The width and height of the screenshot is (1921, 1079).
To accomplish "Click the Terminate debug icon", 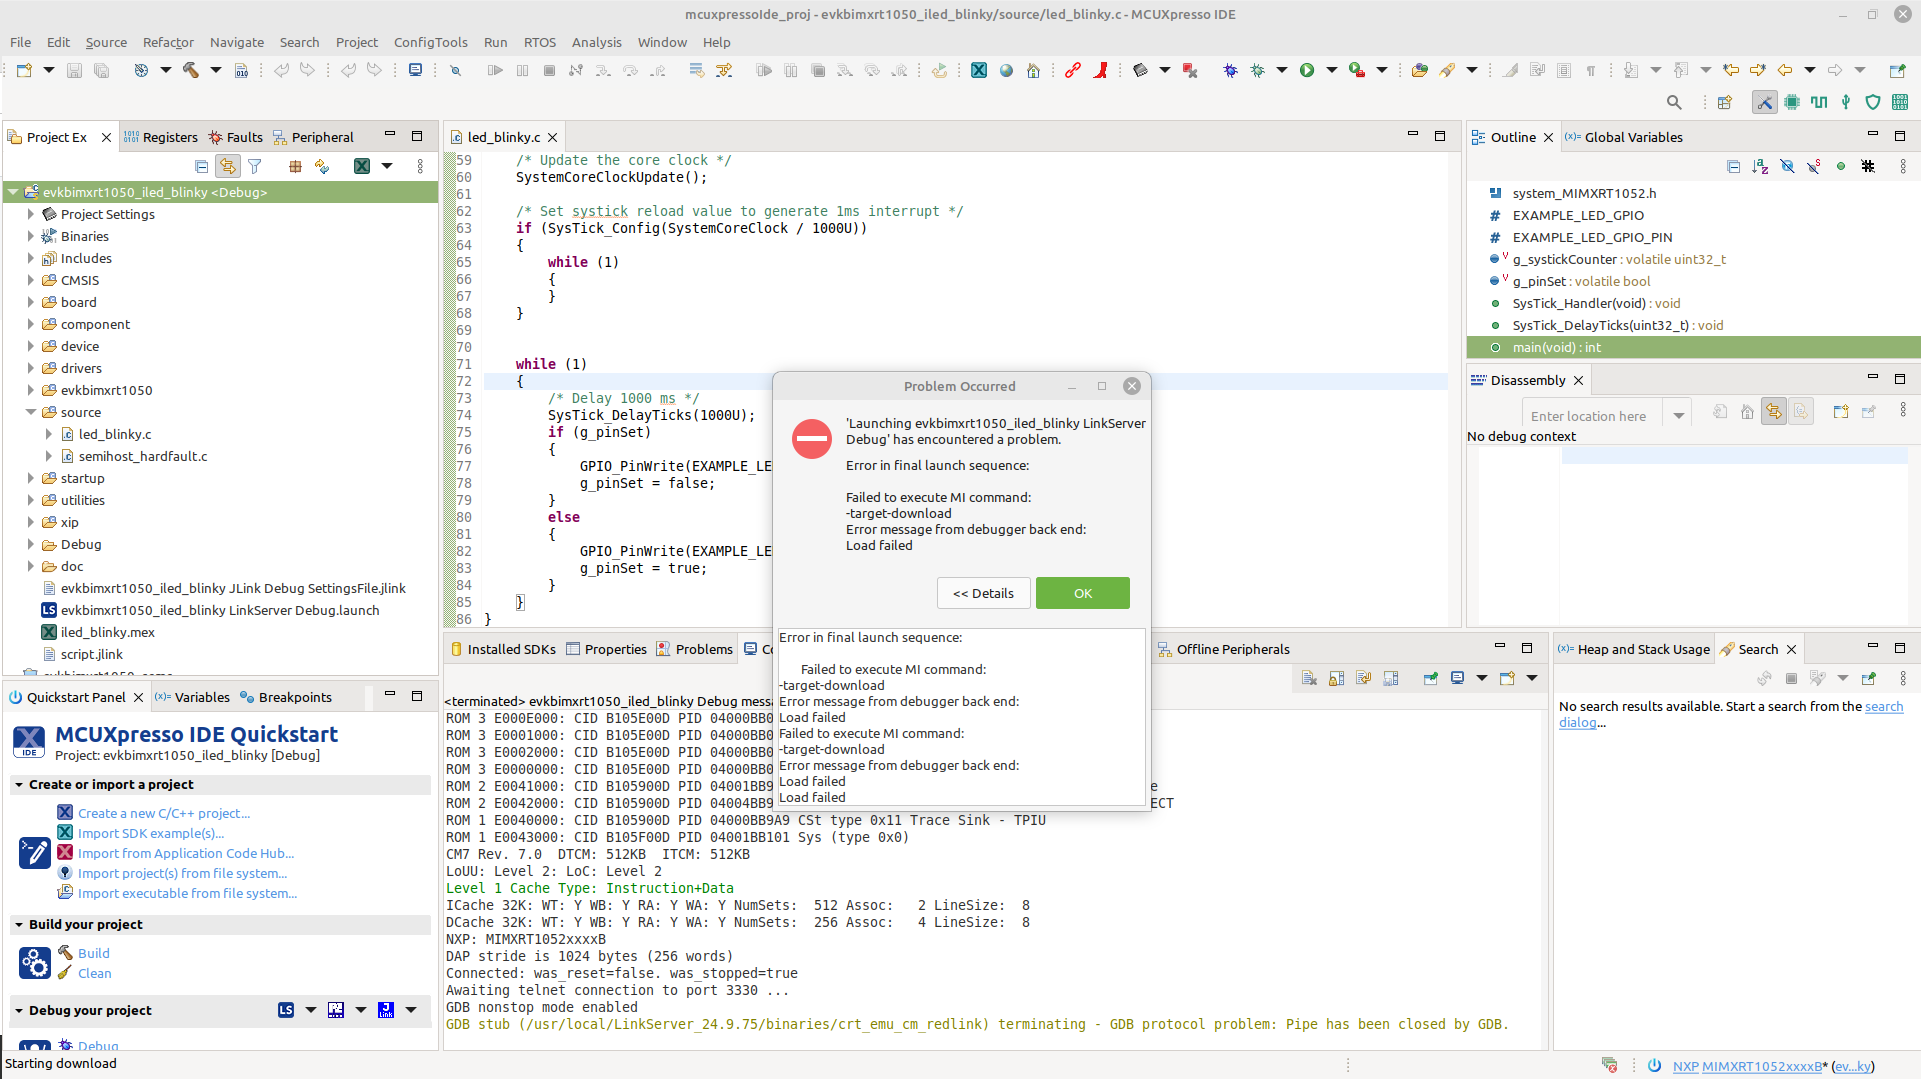I will (549, 70).
